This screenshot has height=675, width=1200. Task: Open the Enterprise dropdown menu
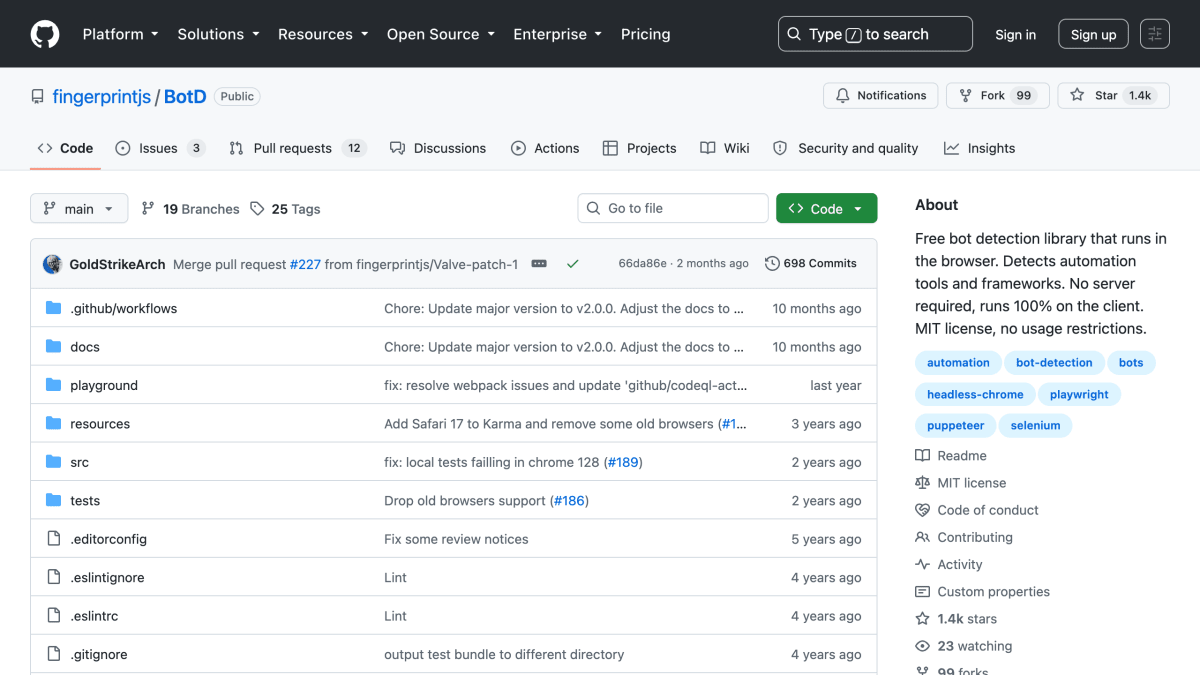pyautogui.click(x=557, y=34)
